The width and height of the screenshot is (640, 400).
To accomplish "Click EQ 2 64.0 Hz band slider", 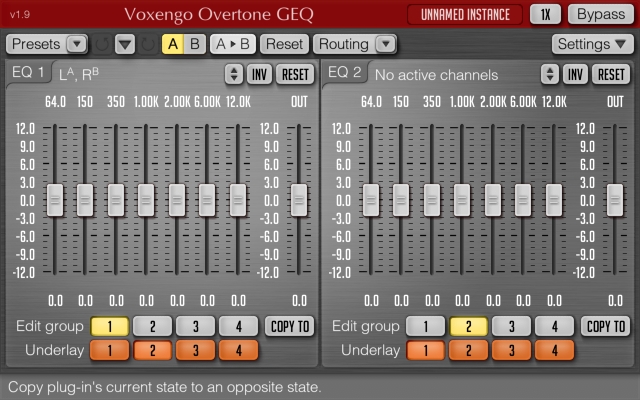I will (371, 200).
